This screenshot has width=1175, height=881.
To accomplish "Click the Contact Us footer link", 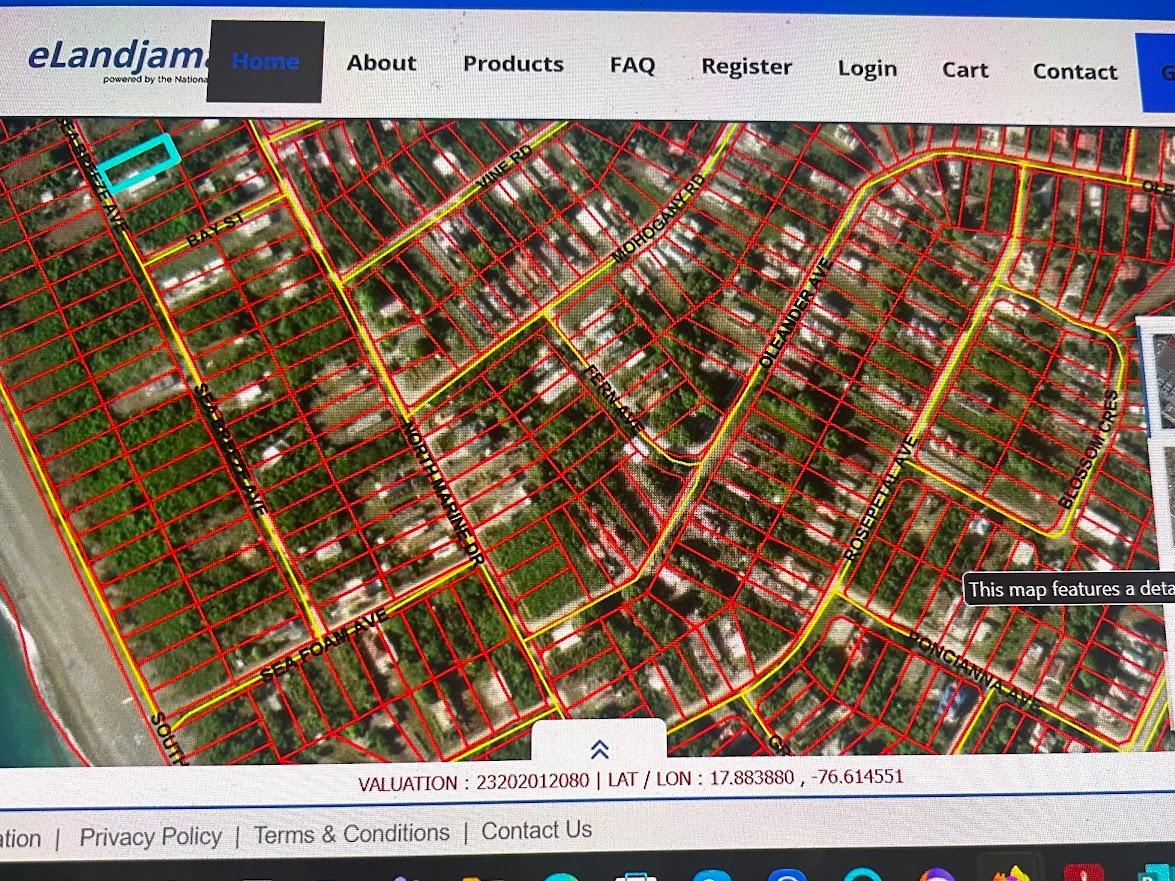I will point(537,831).
